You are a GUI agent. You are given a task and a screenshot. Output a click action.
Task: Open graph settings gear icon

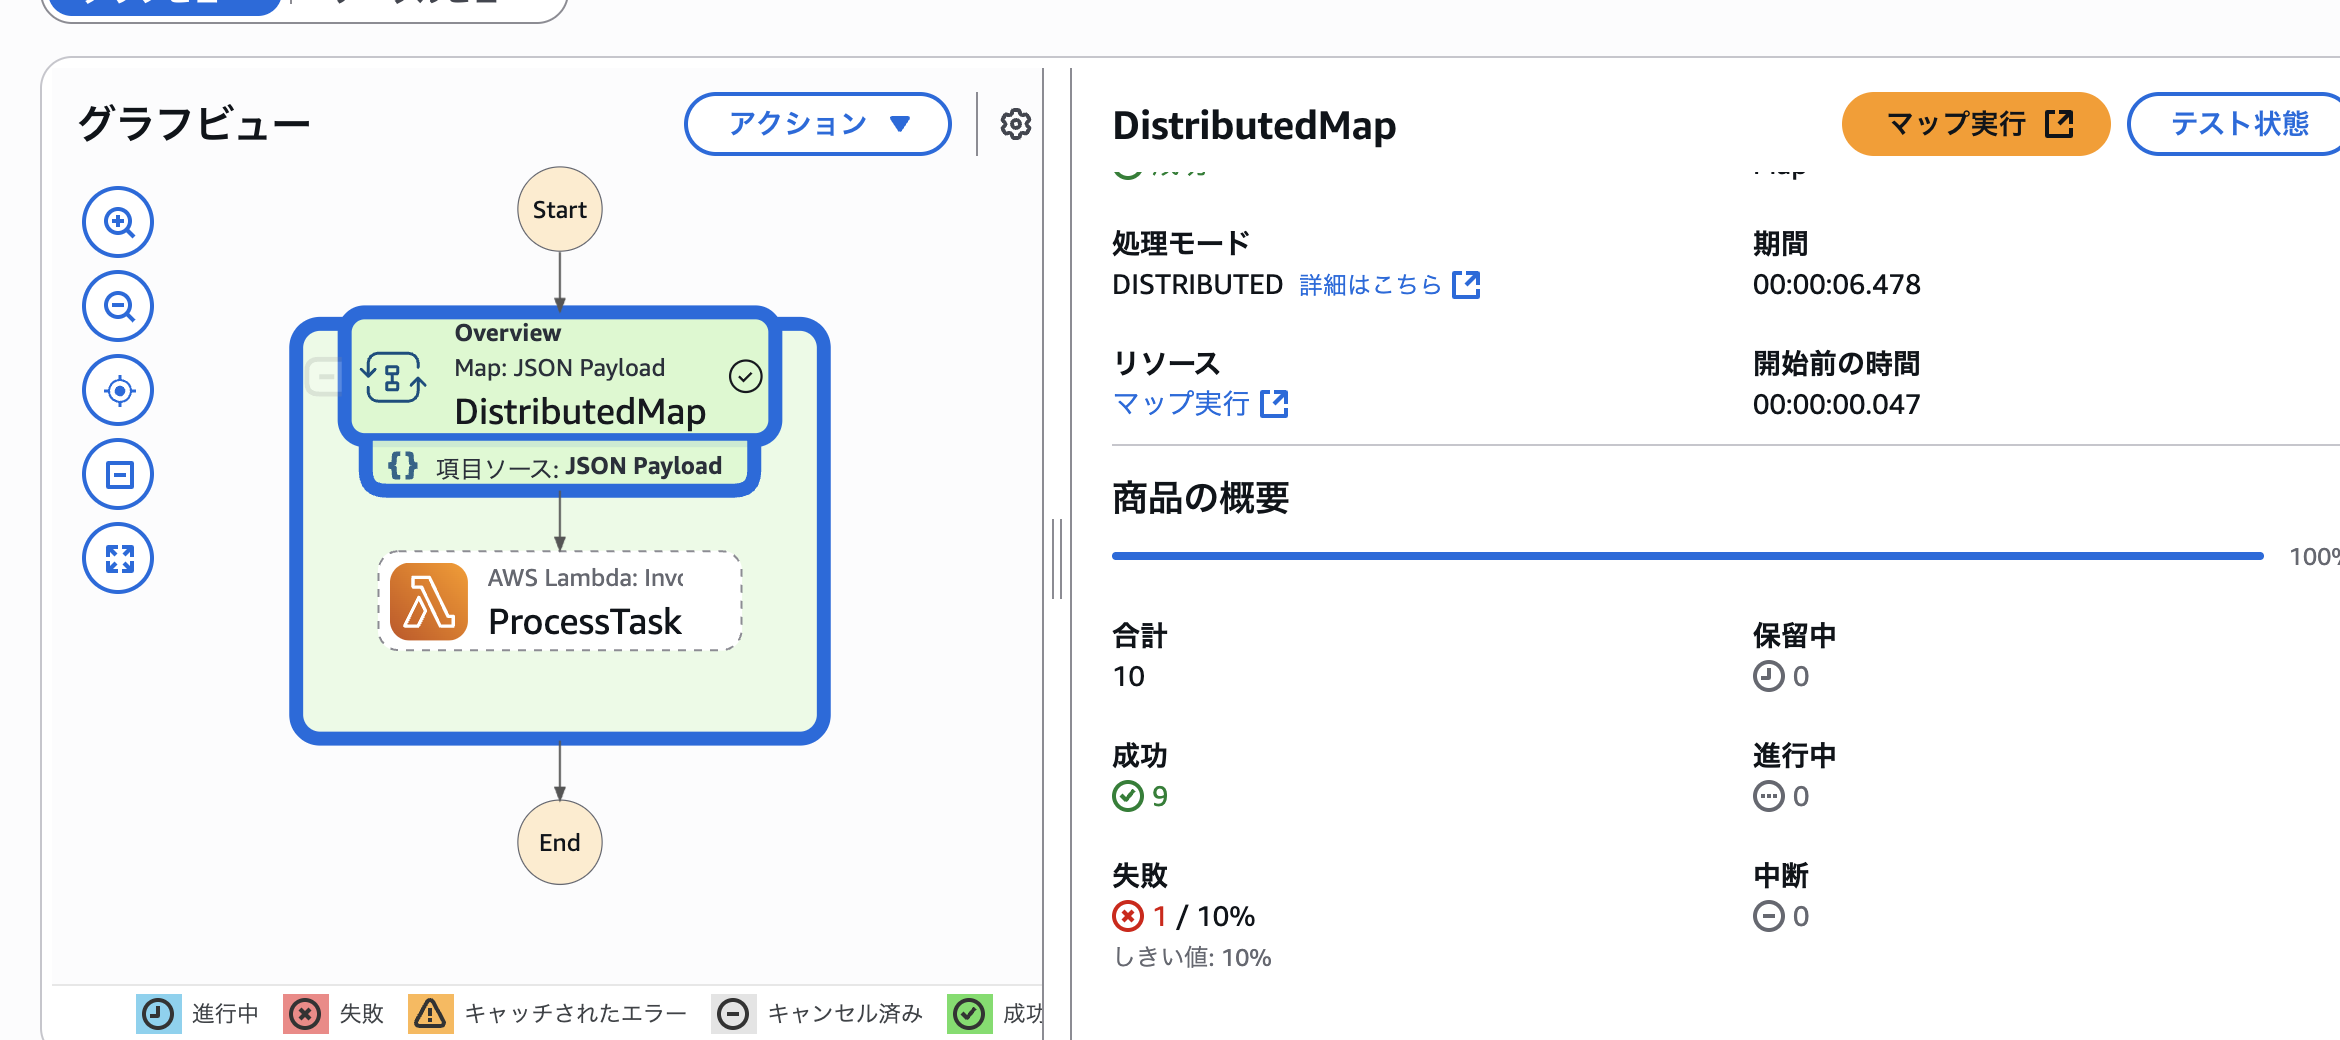[1015, 124]
